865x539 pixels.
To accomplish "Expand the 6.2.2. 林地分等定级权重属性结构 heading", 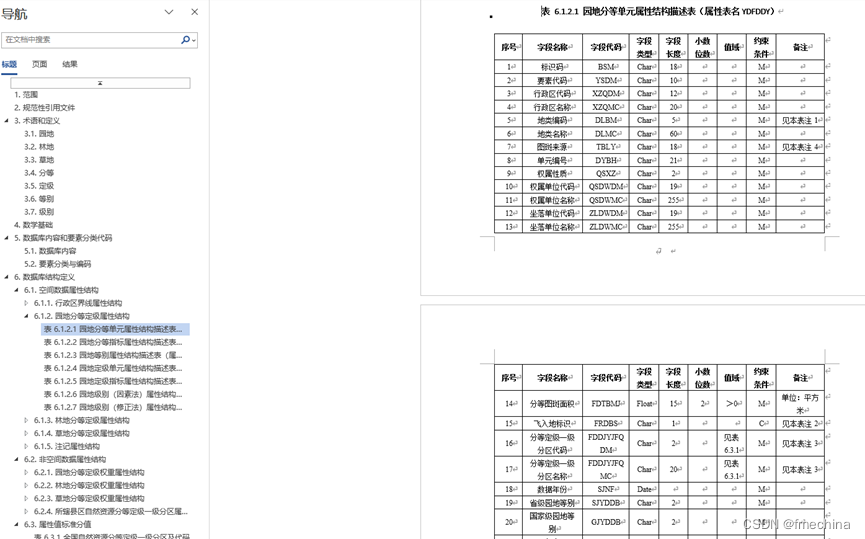I will (x=26, y=485).
